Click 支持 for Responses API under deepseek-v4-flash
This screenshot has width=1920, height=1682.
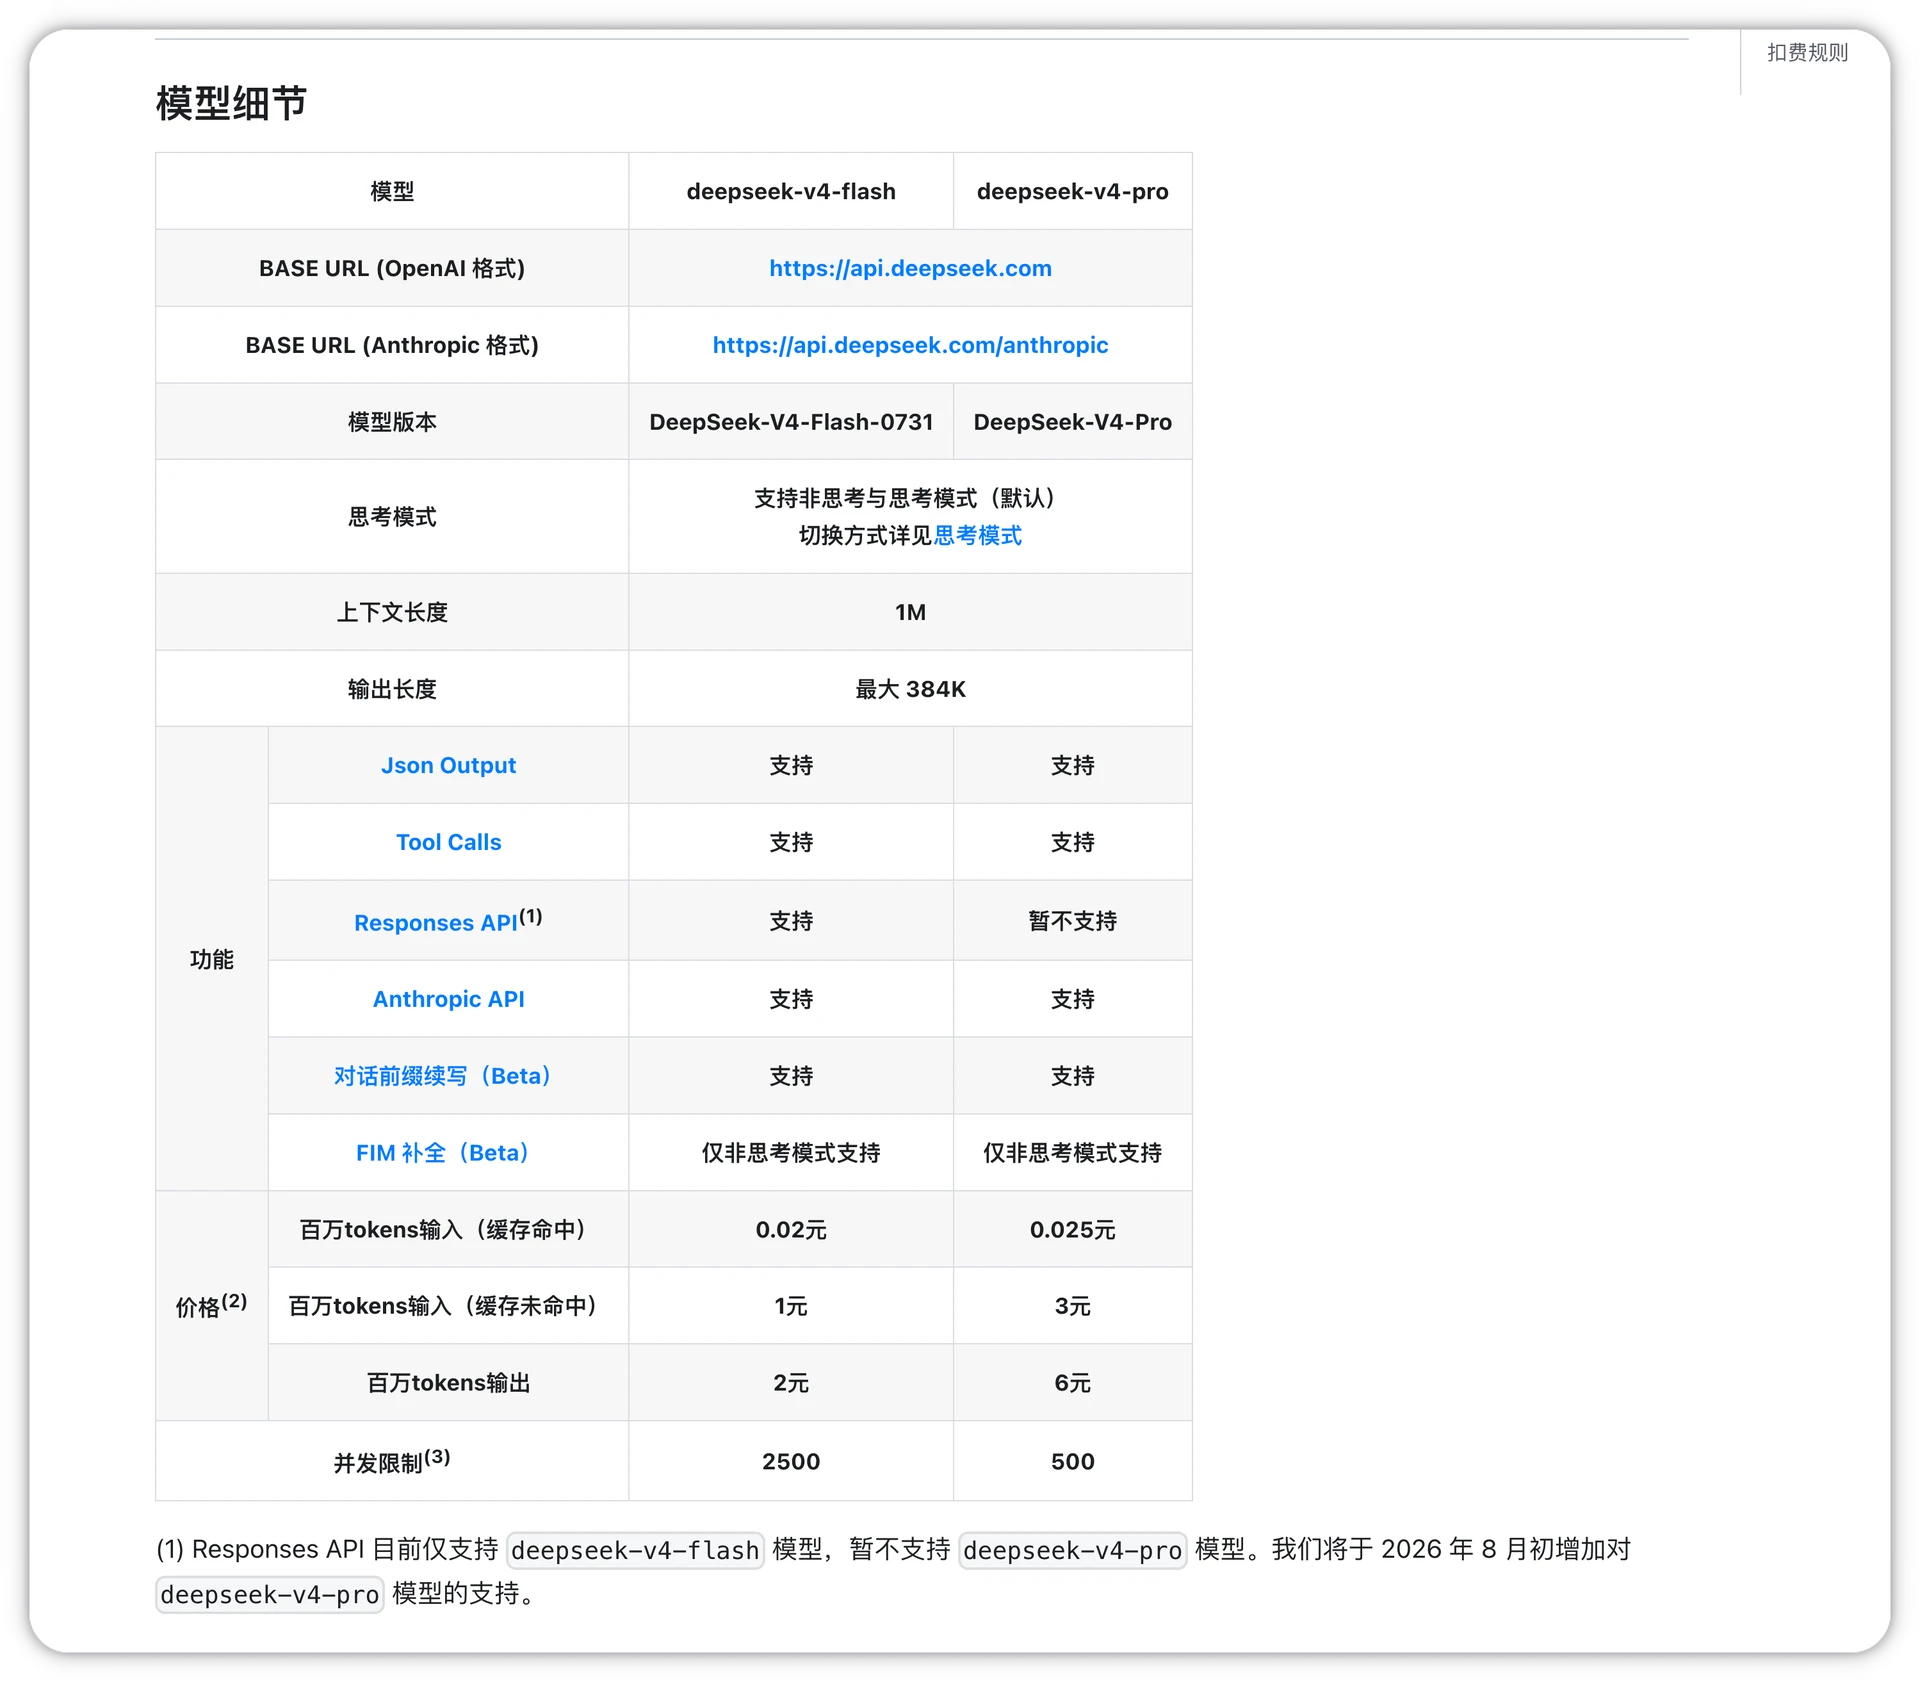(791, 921)
